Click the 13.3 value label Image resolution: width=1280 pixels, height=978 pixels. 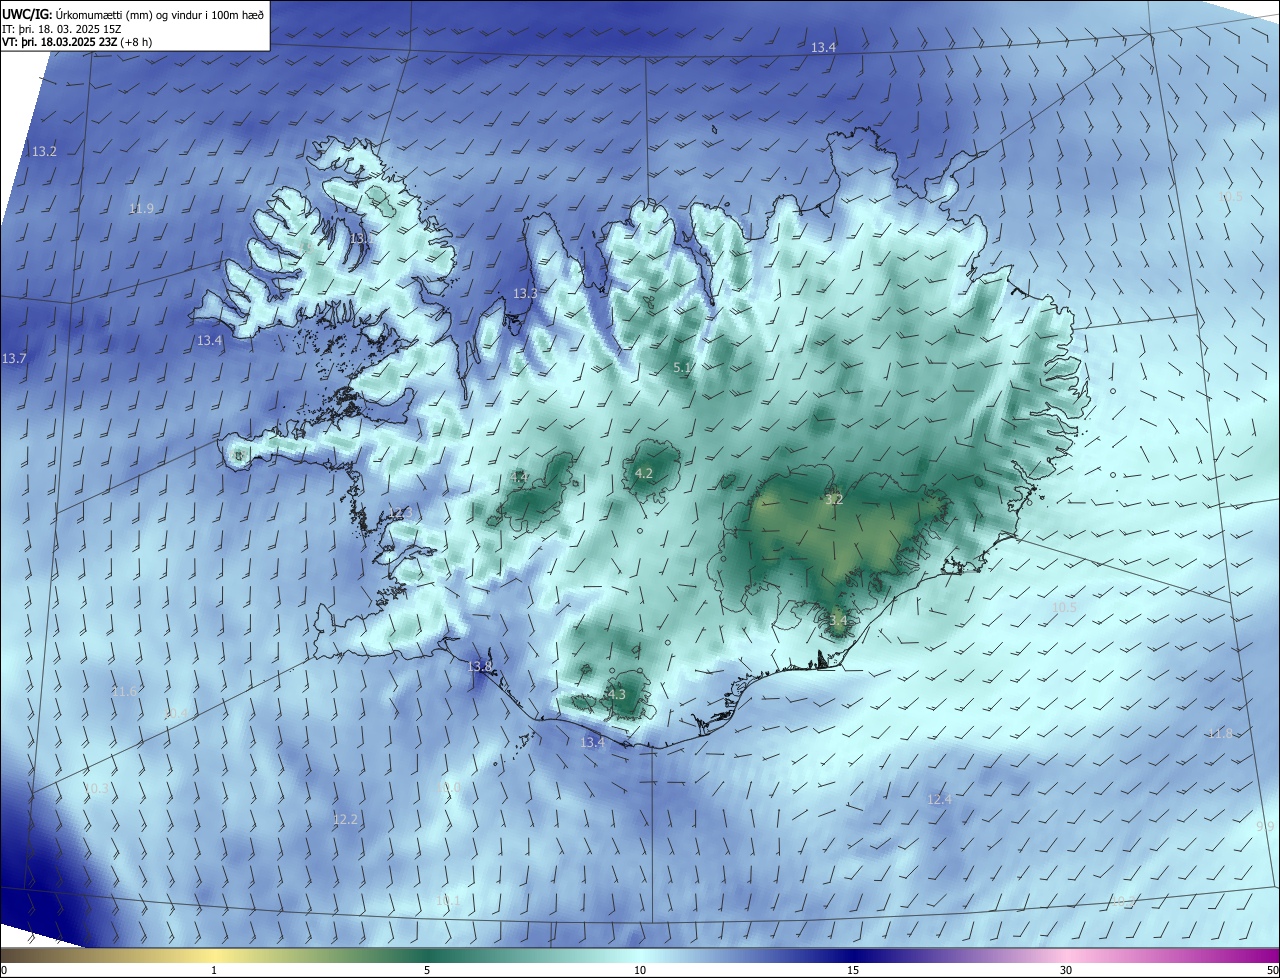(x=525, y=293)
